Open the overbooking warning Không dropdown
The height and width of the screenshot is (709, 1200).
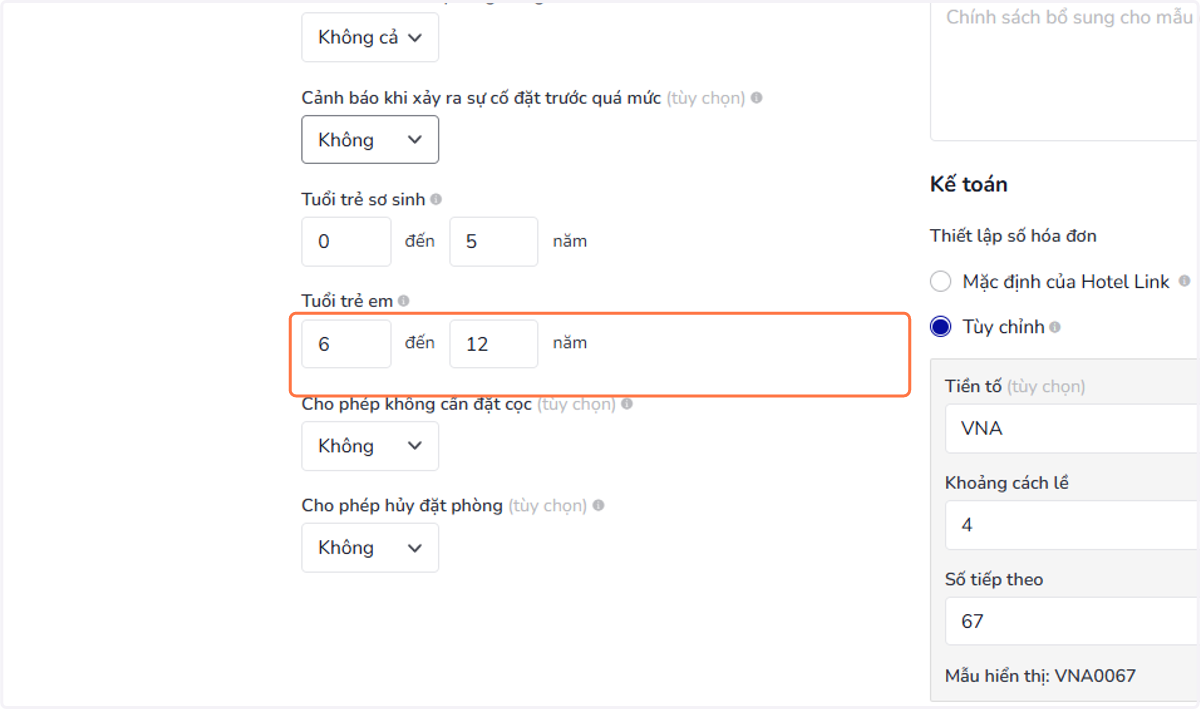pyautogui.click(x=370, y=139)
